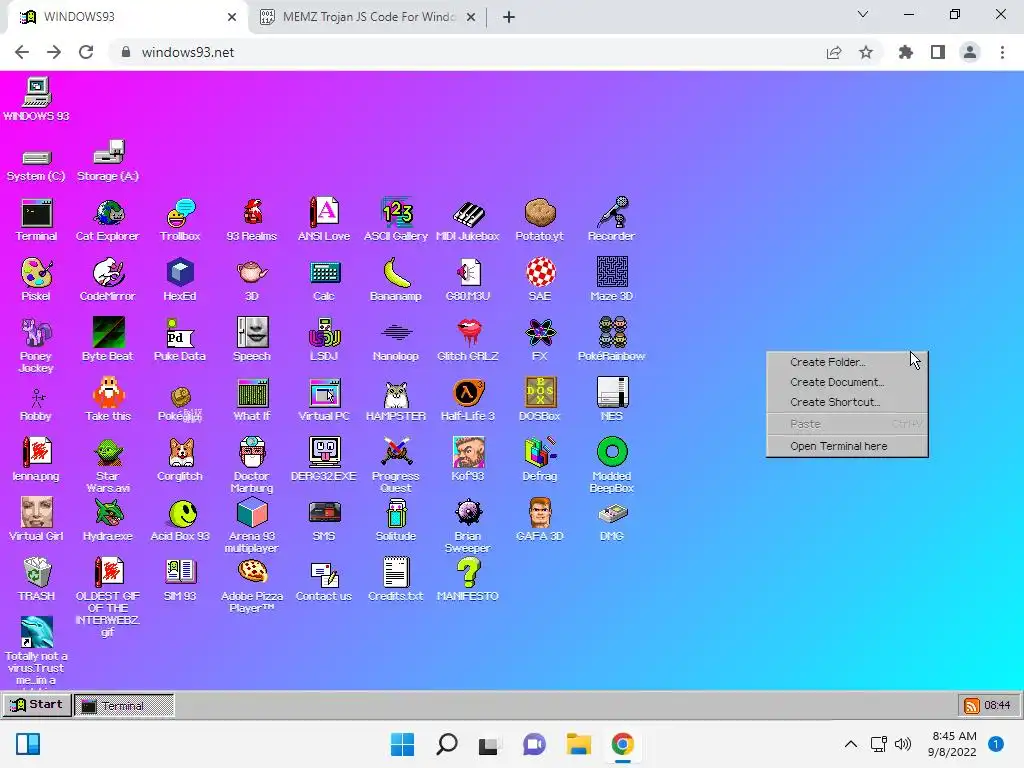Reload the windows93.net page
This screenshot has height=768, width=1024.
pyautogui.click(x=86, y=52)
